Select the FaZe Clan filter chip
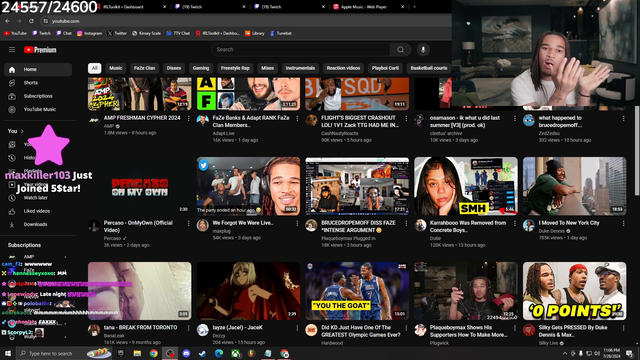Image resolution: width=640 pixels, height=360 pixels. [x=144, y=68]
